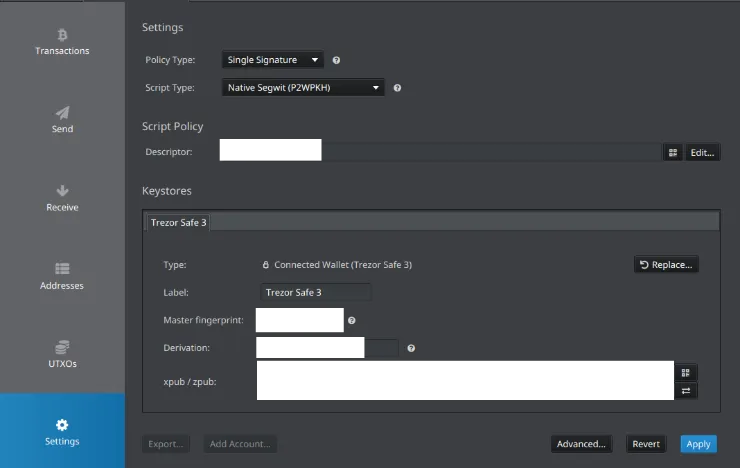Switch xpub / zpub format icon

(x=686, y=391)
